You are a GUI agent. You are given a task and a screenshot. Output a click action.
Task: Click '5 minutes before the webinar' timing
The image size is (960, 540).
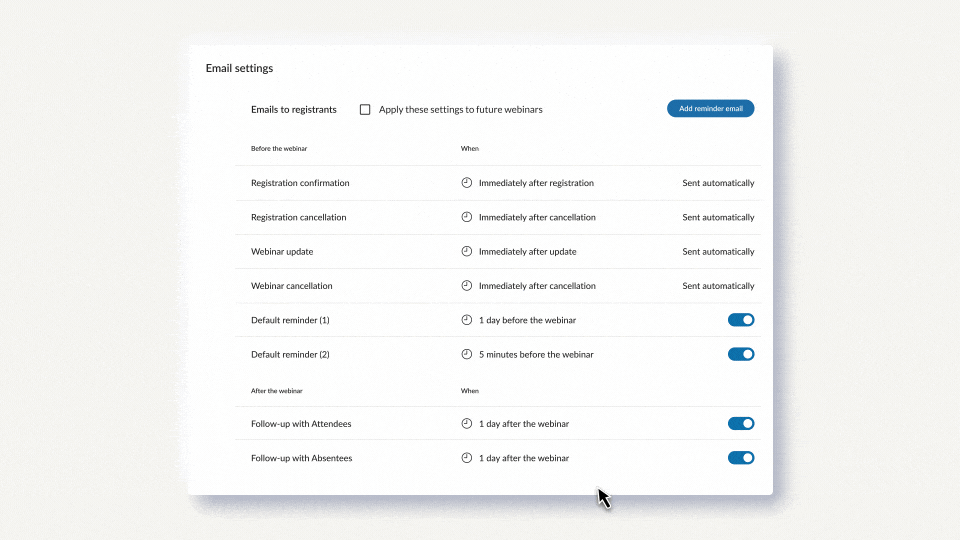pyautogui.click(x=536, y=354)
